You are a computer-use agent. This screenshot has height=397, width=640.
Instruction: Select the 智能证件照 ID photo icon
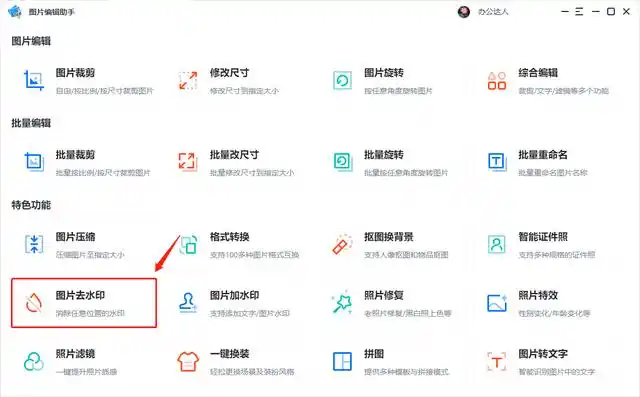click(497, 244)
